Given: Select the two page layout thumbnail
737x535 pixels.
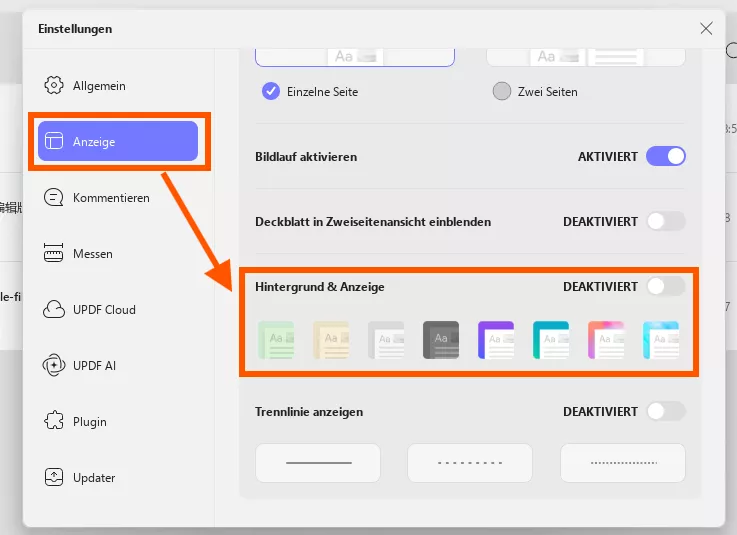Looking at the screenshot, I should click(x=586, y=57).
